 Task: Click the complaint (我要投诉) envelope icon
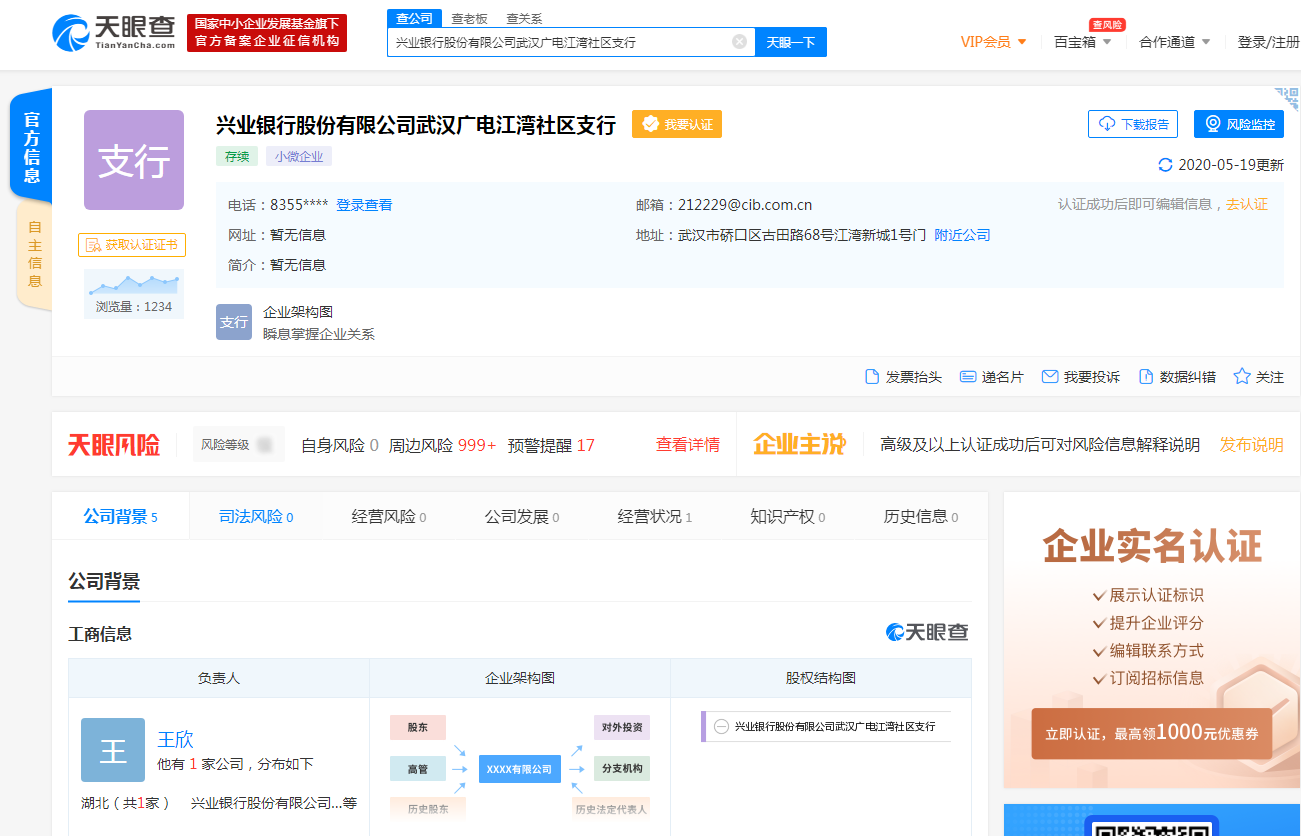coord(1049,377)
